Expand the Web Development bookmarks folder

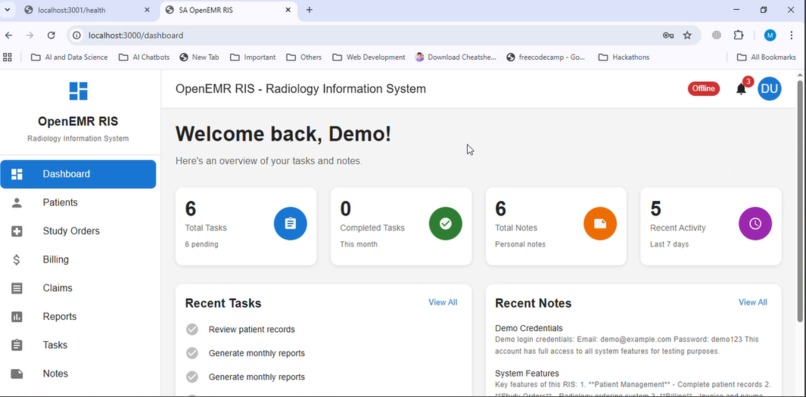pyautogui.click(x=369, y=57)
